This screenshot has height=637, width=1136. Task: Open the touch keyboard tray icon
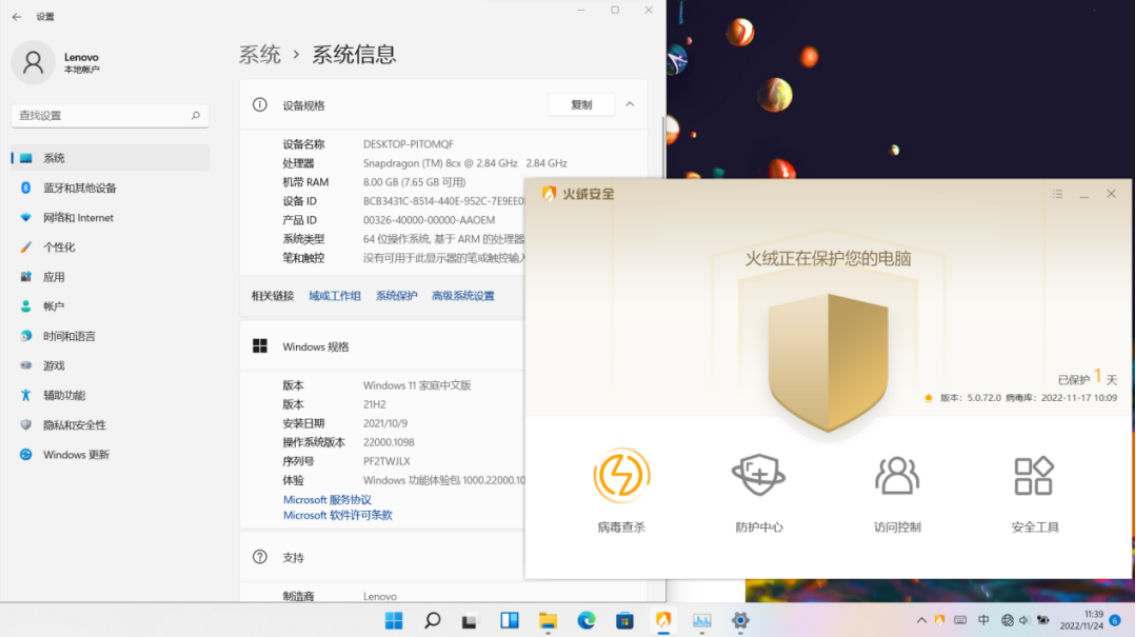(961, 620)
